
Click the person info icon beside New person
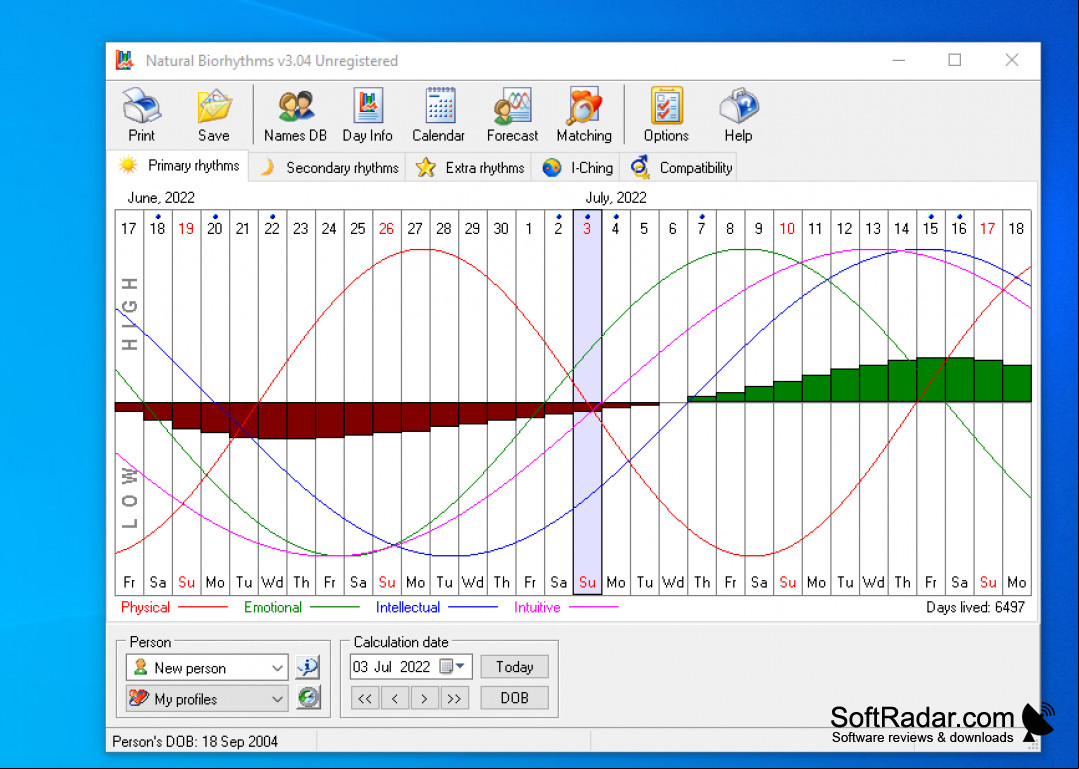pyautogui.click(x=308, y=667)
